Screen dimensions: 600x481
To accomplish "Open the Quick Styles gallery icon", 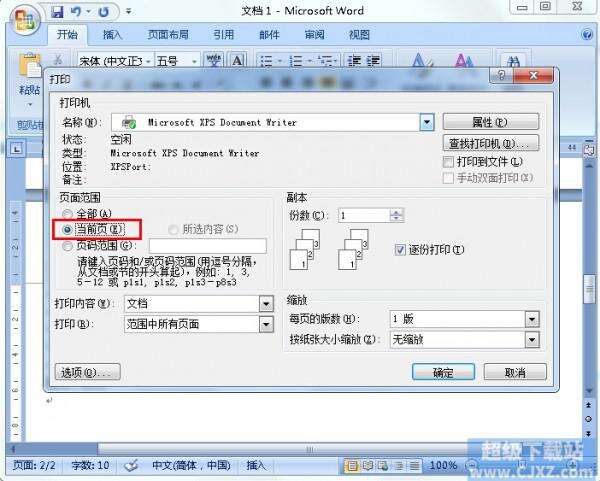I will click(422, 61).
